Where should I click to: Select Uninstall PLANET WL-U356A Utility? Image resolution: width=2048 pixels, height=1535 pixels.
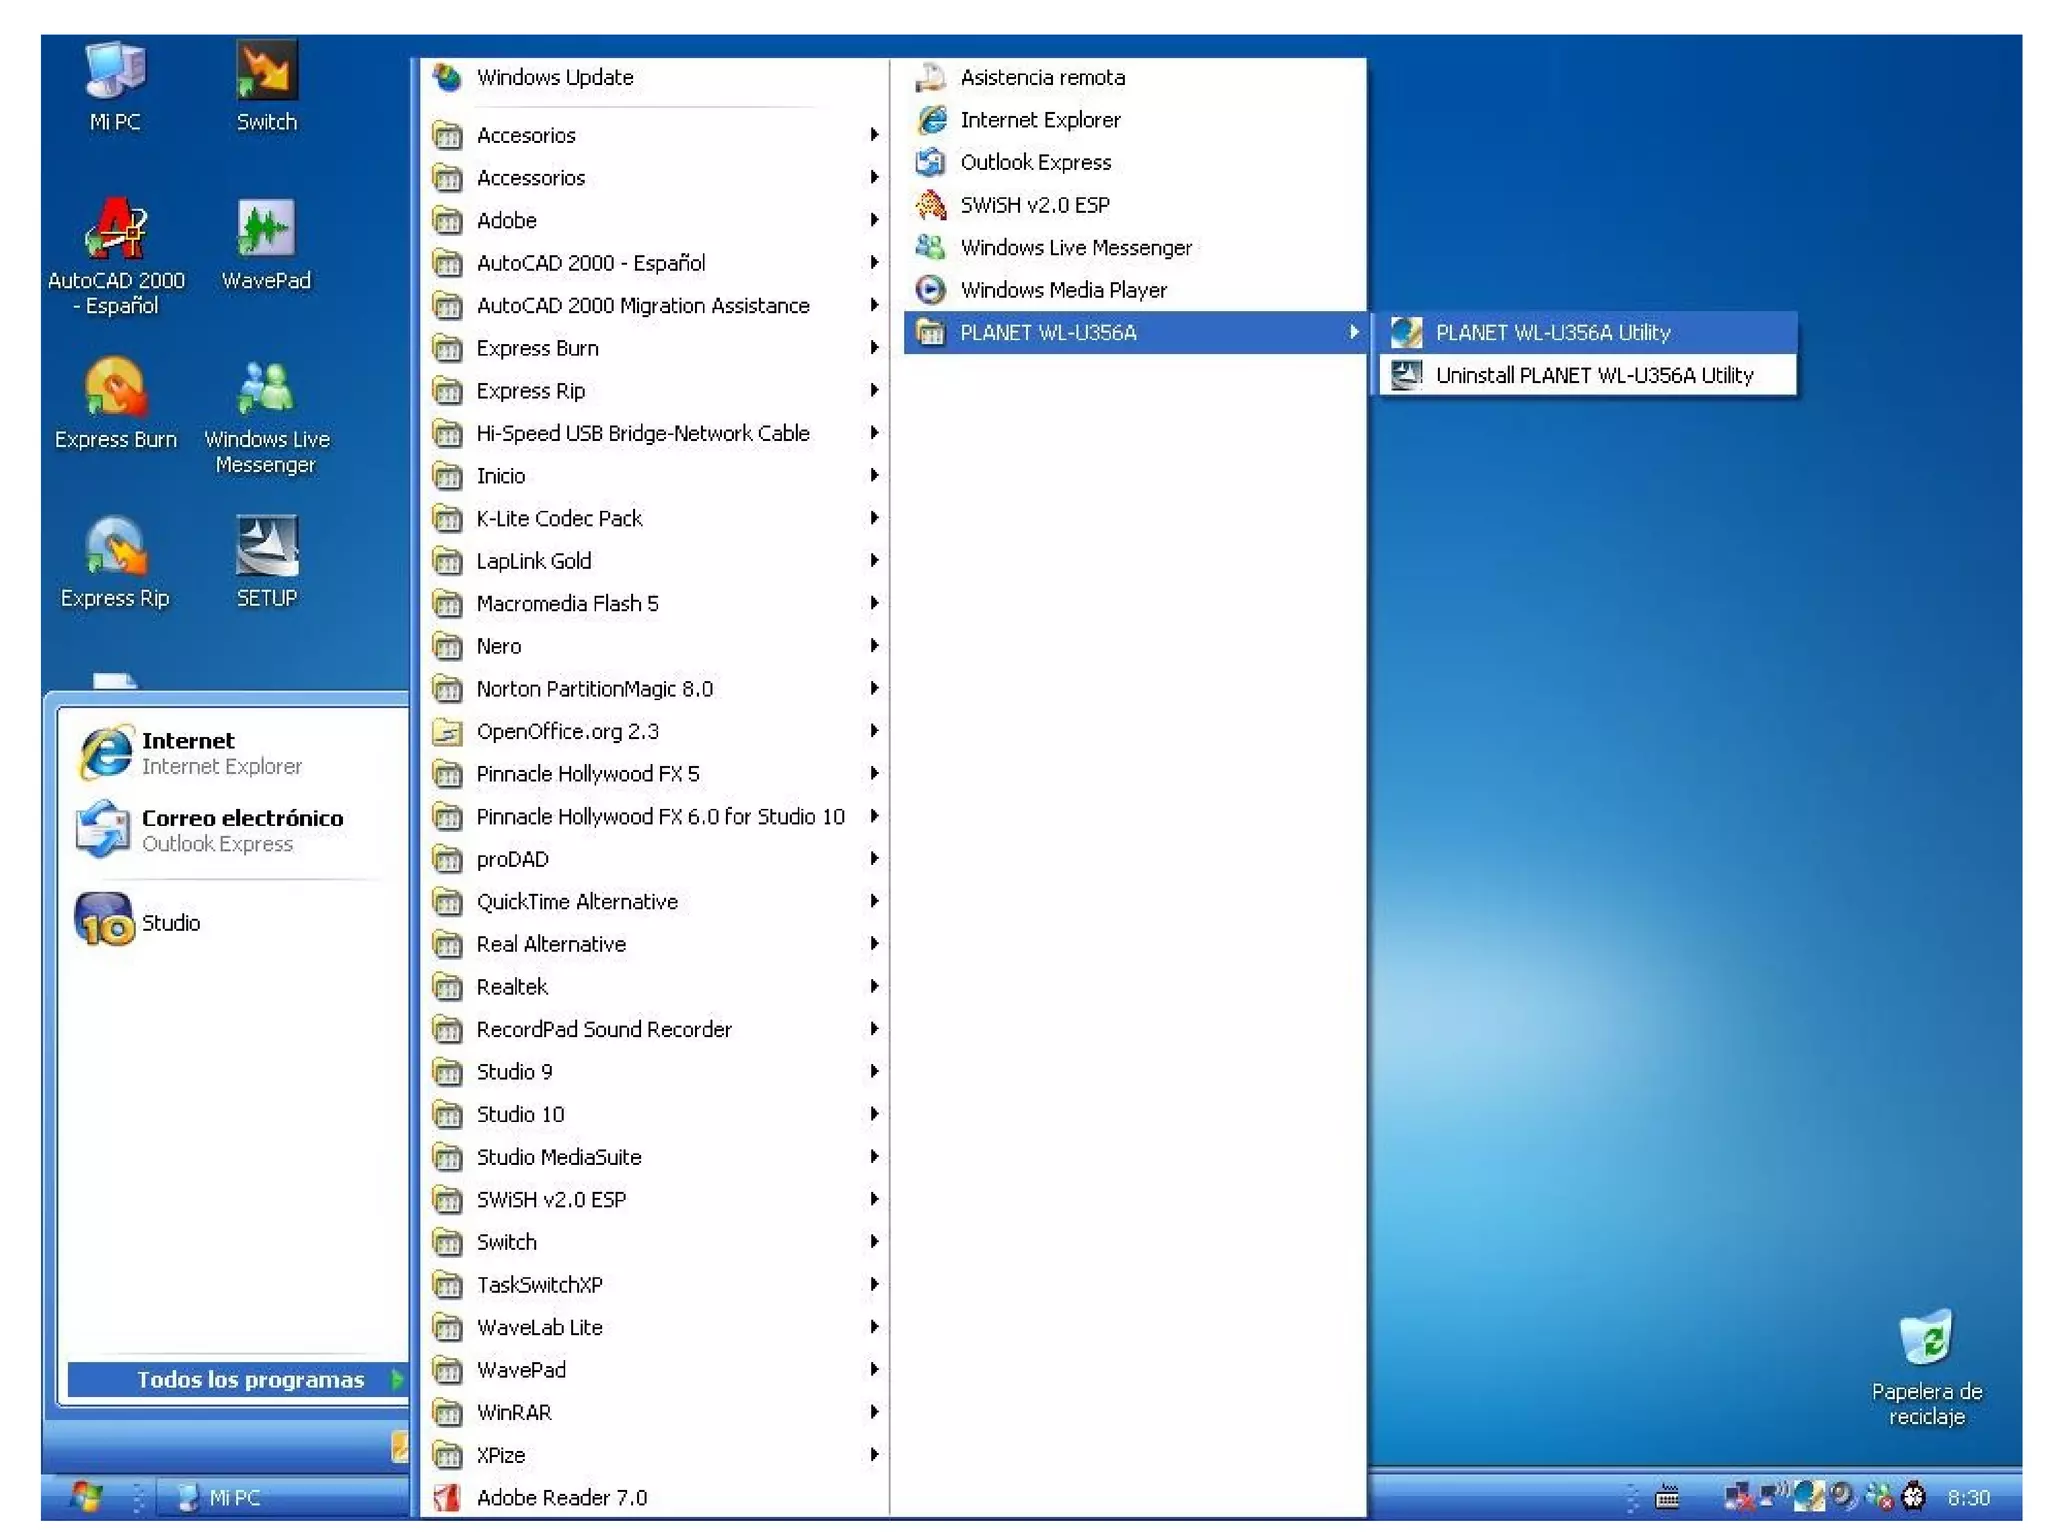(x=1593, y=375)
